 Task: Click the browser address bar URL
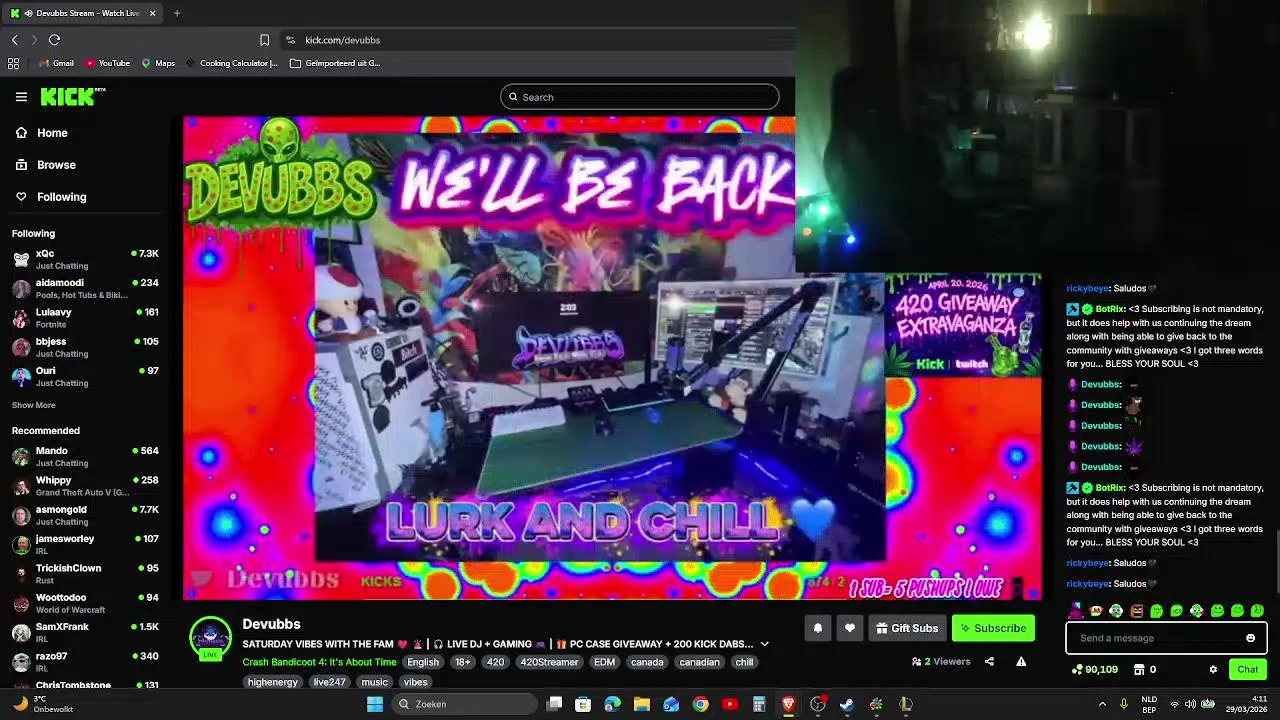342,40
